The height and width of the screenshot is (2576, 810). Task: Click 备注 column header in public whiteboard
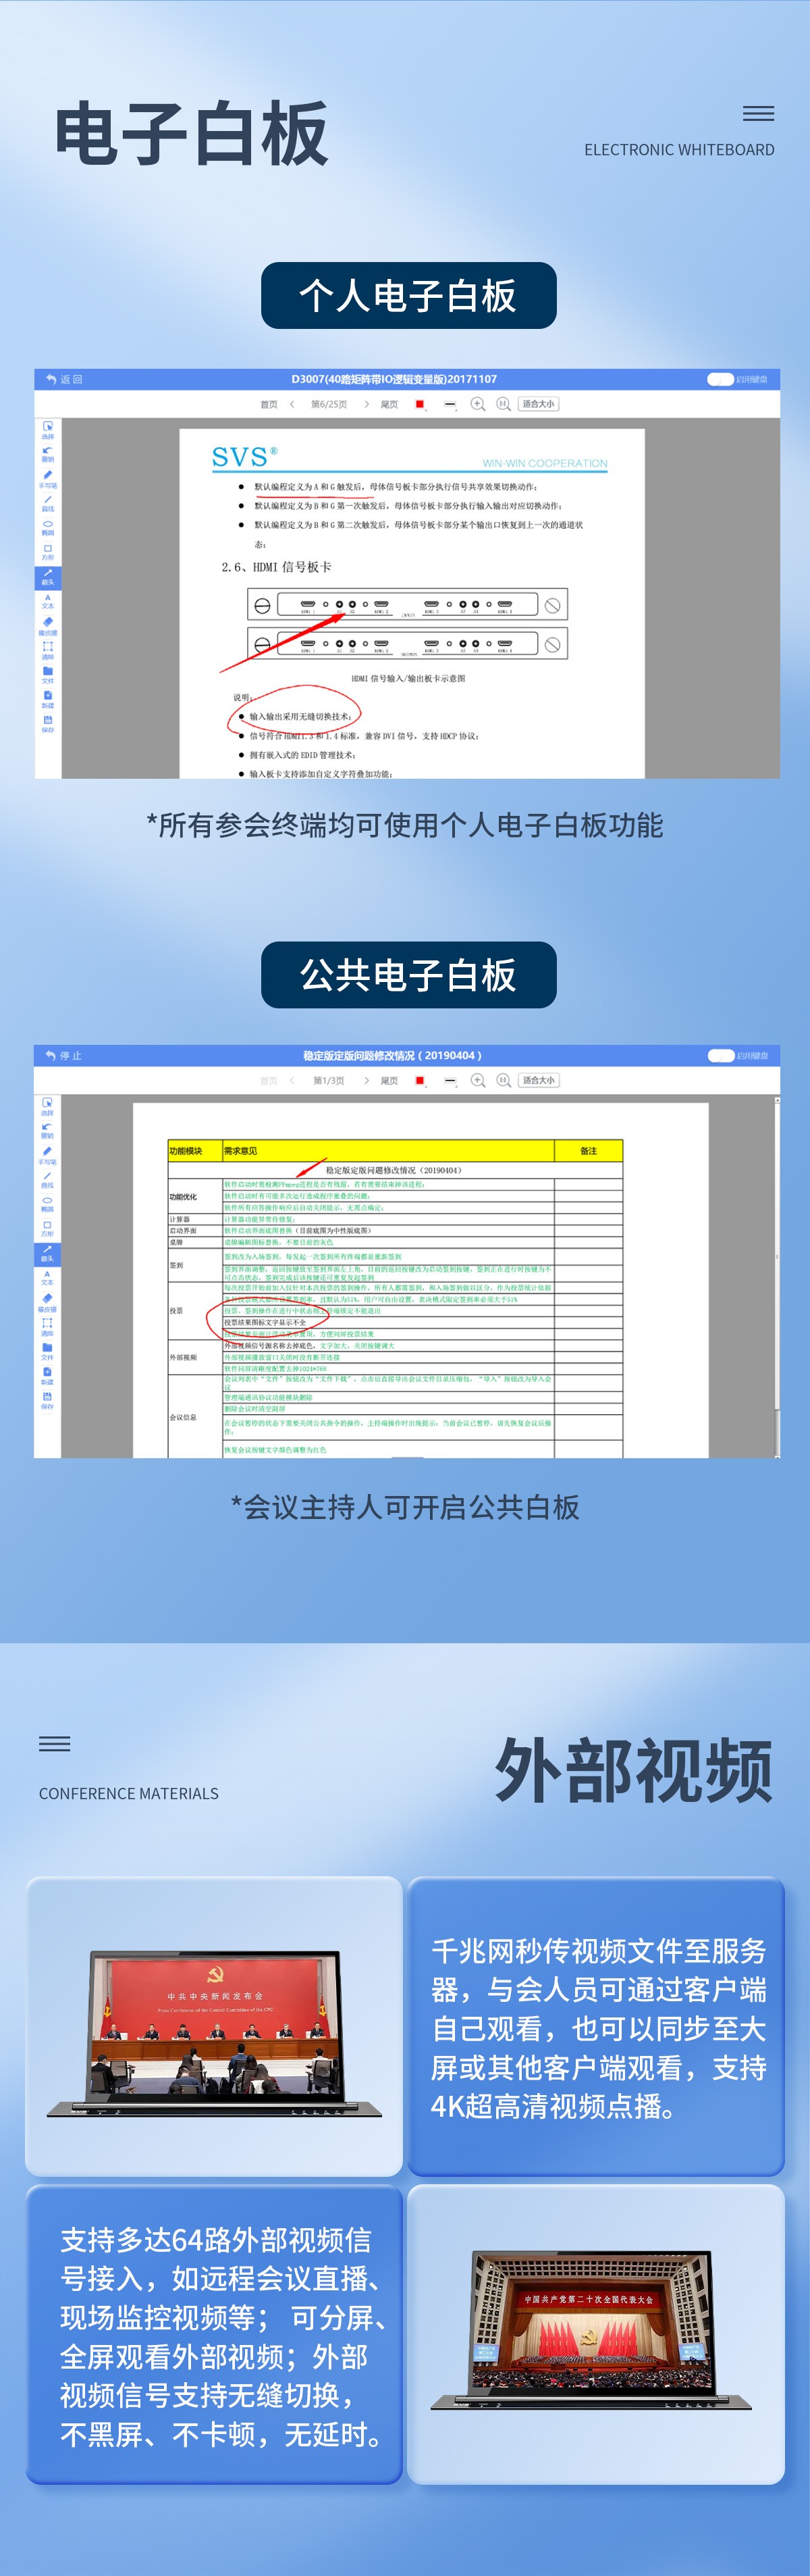588,1151
